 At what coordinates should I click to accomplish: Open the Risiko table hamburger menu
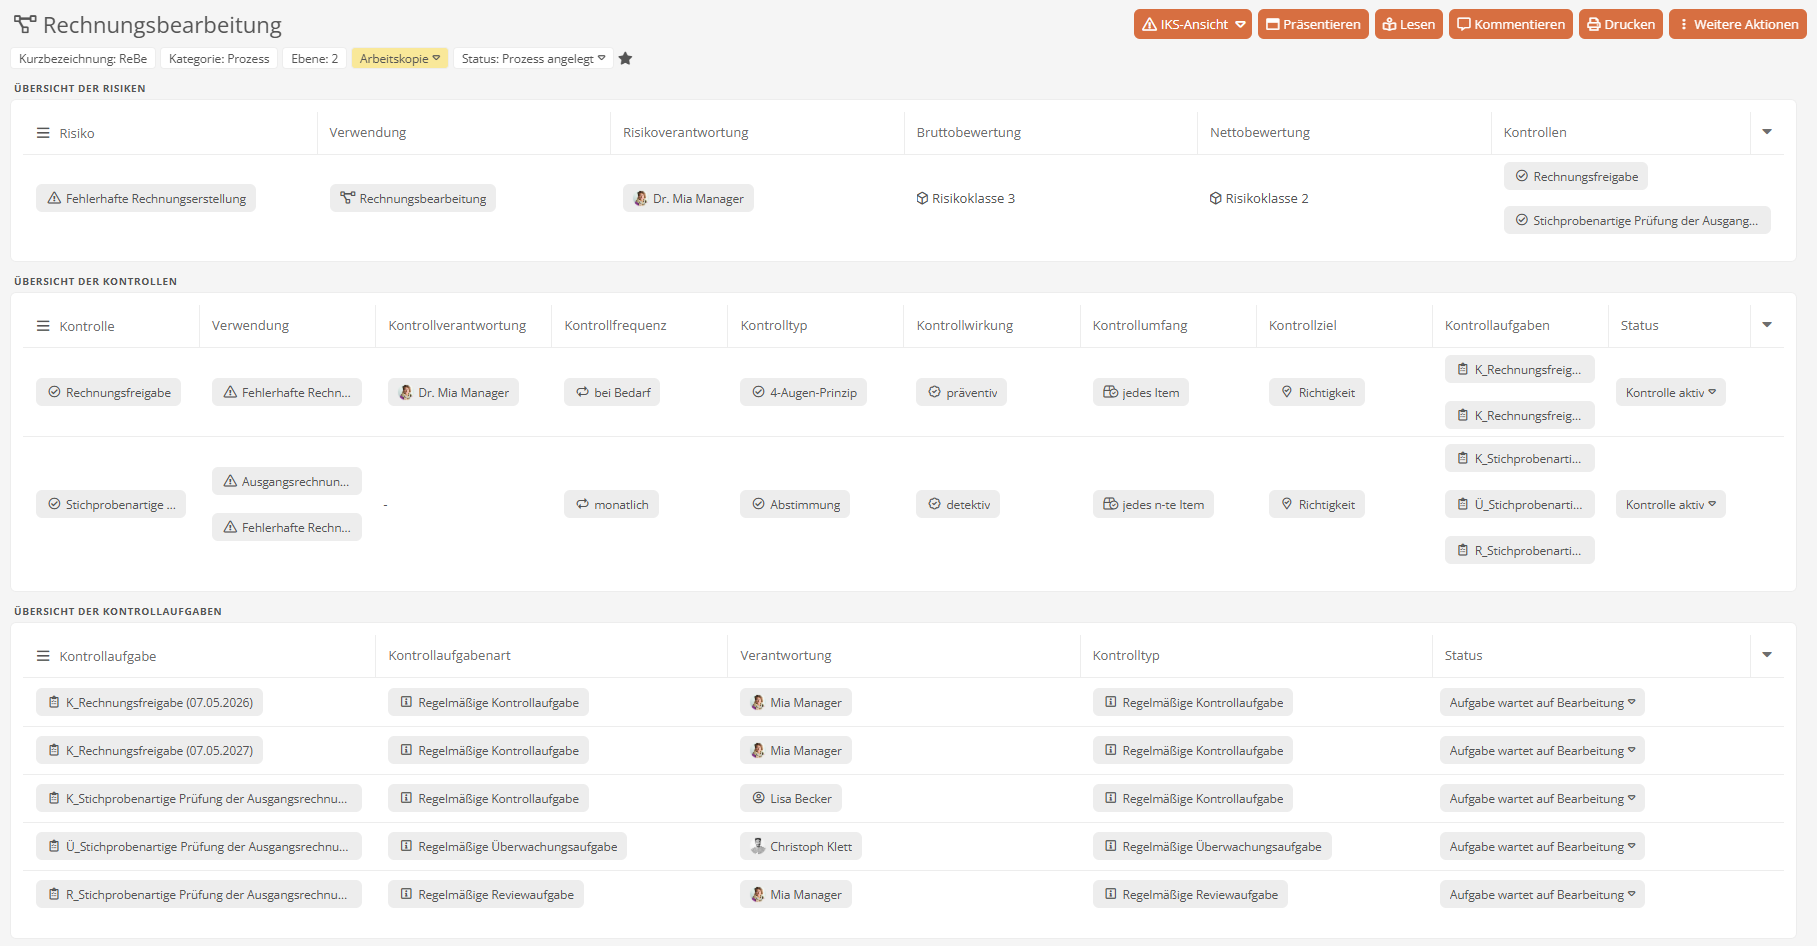coord(43,133)
